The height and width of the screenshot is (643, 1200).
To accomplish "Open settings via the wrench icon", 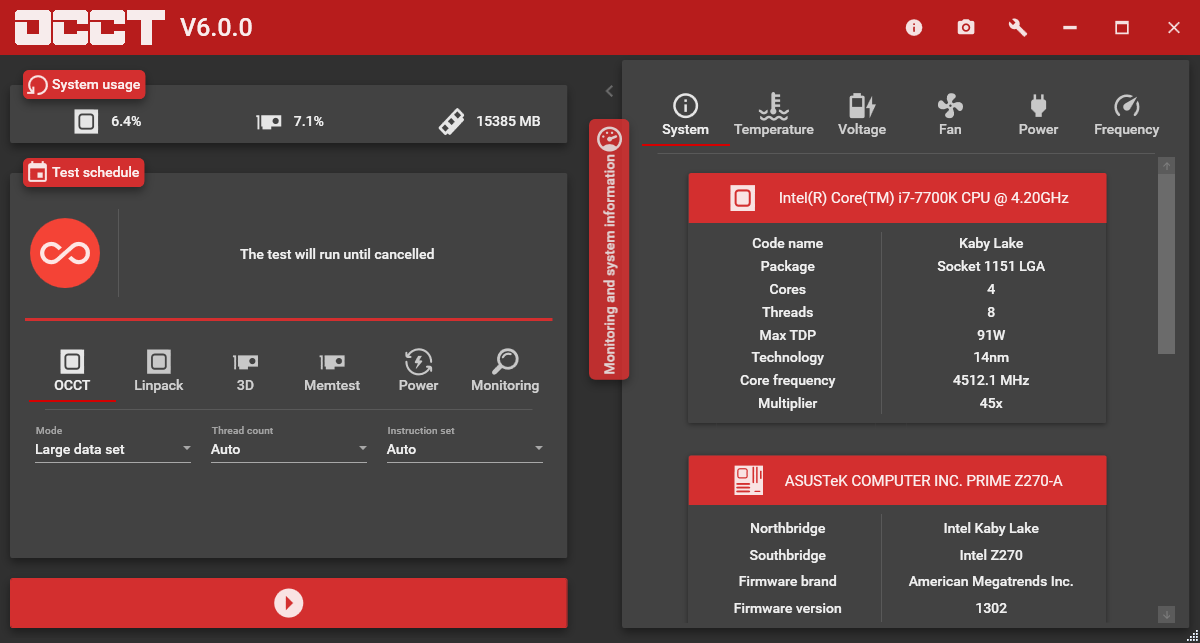I will 1018,27.
